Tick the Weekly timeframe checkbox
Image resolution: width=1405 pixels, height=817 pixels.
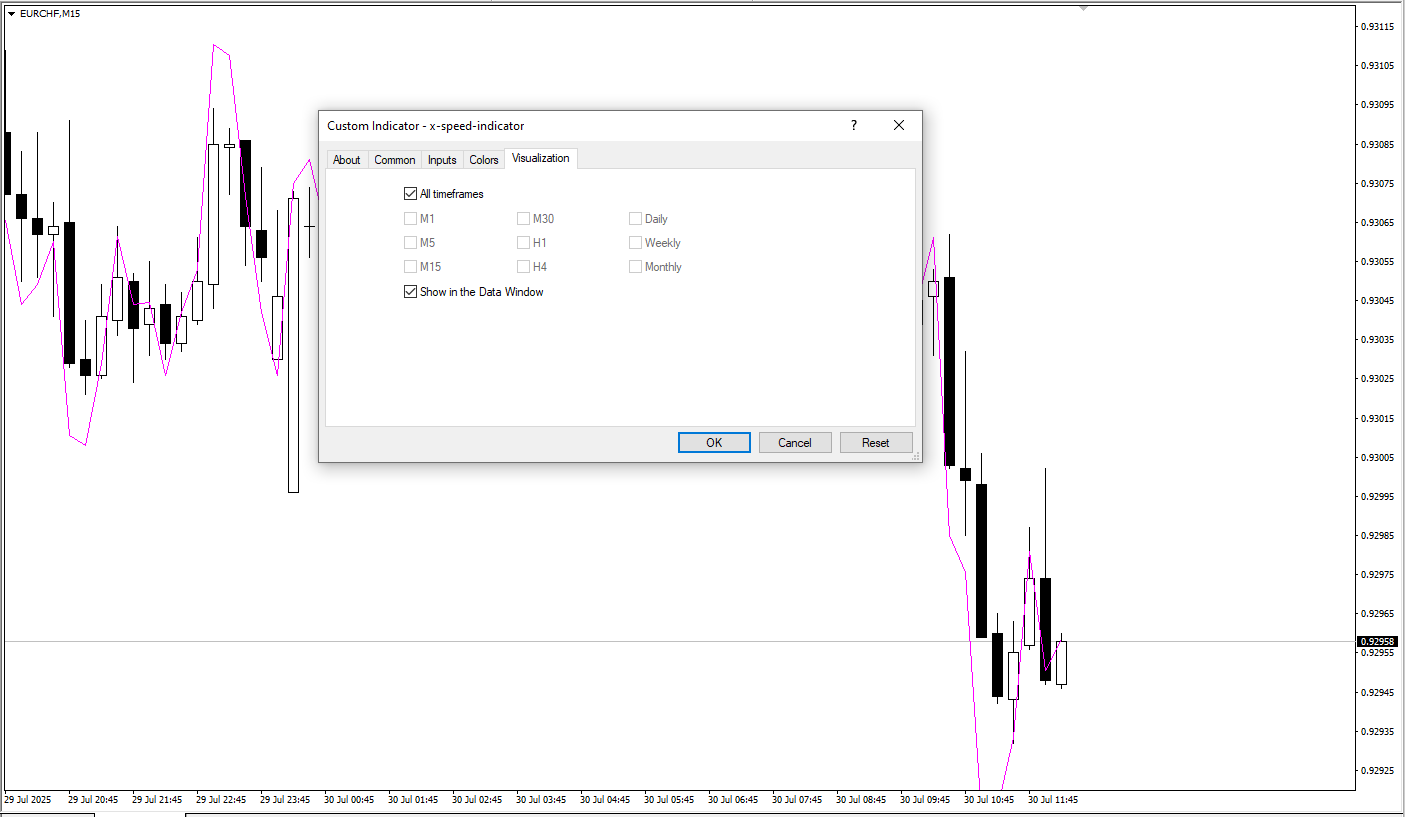pos(635,243)
